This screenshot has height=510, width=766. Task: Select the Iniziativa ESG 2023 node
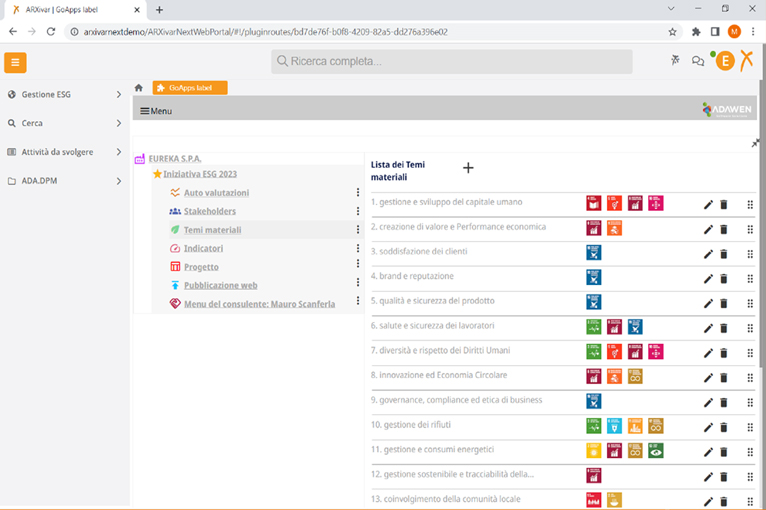pos(200,174)
